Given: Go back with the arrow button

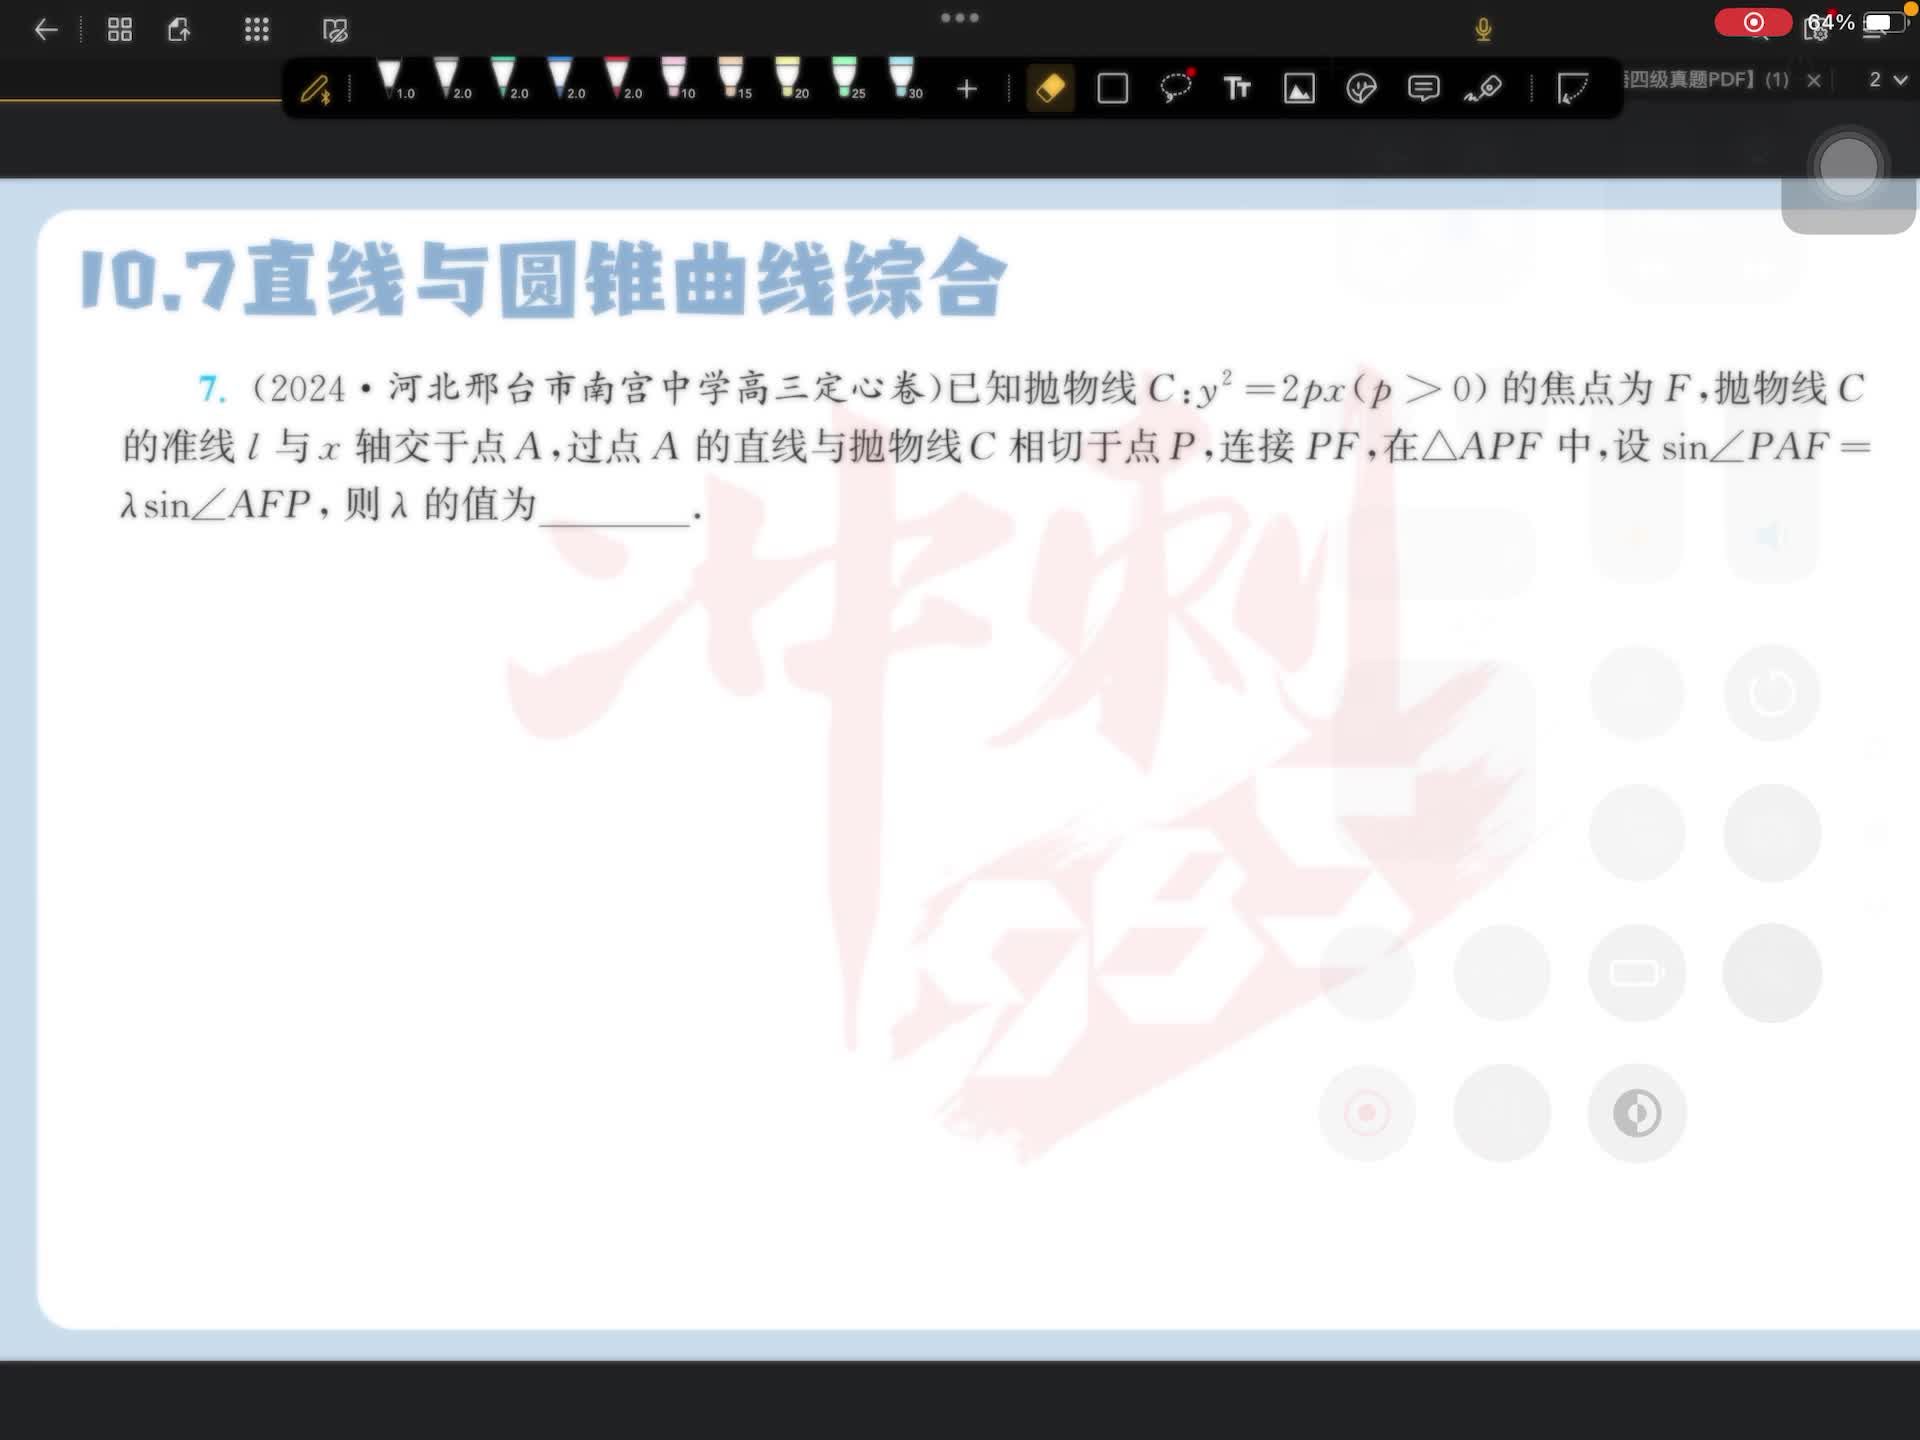Looking at the screenshot, I should click(46, 30).
